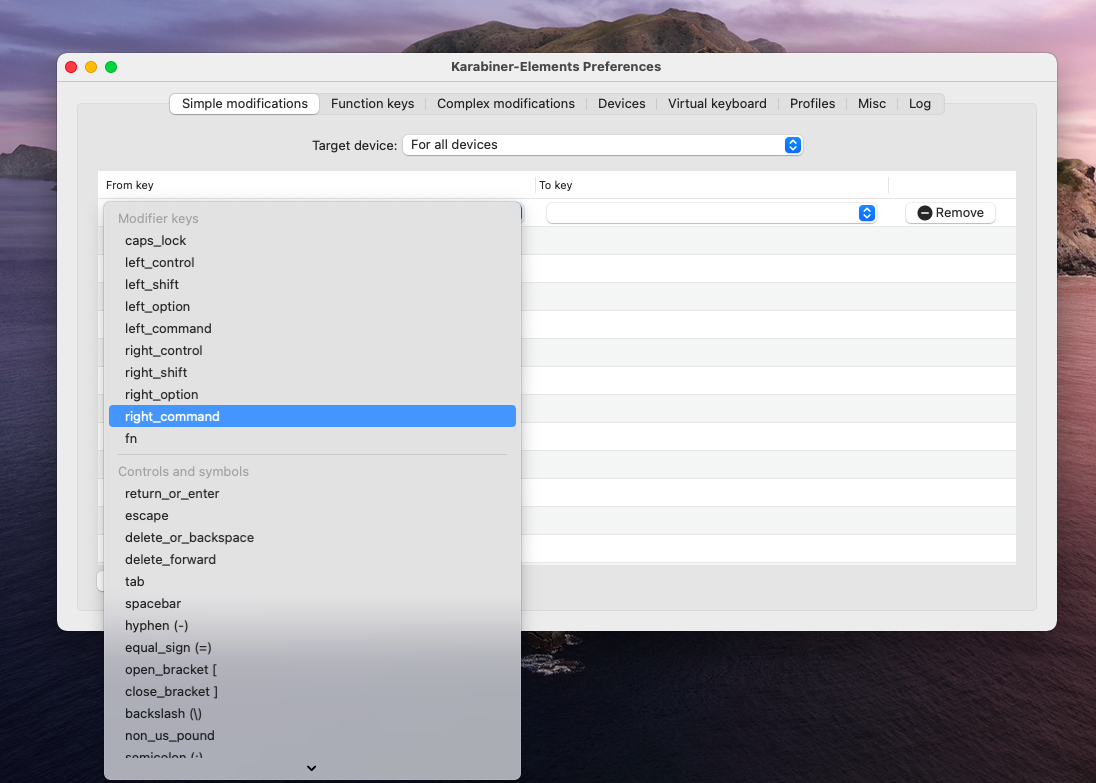Minimize the Preferences window with yellow button

click(91, 67)
